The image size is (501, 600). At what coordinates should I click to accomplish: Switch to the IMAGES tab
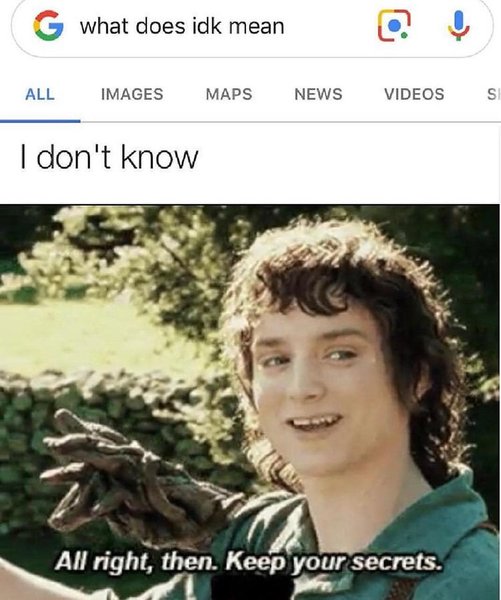click(132, 94)
